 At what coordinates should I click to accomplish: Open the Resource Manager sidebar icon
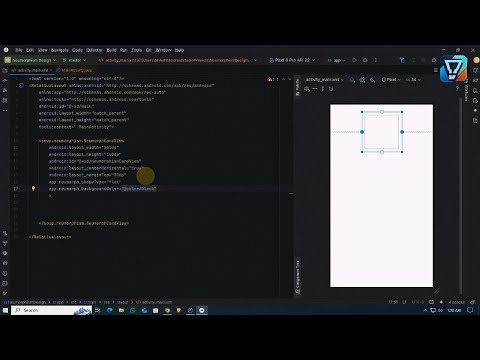pos(5,90)
